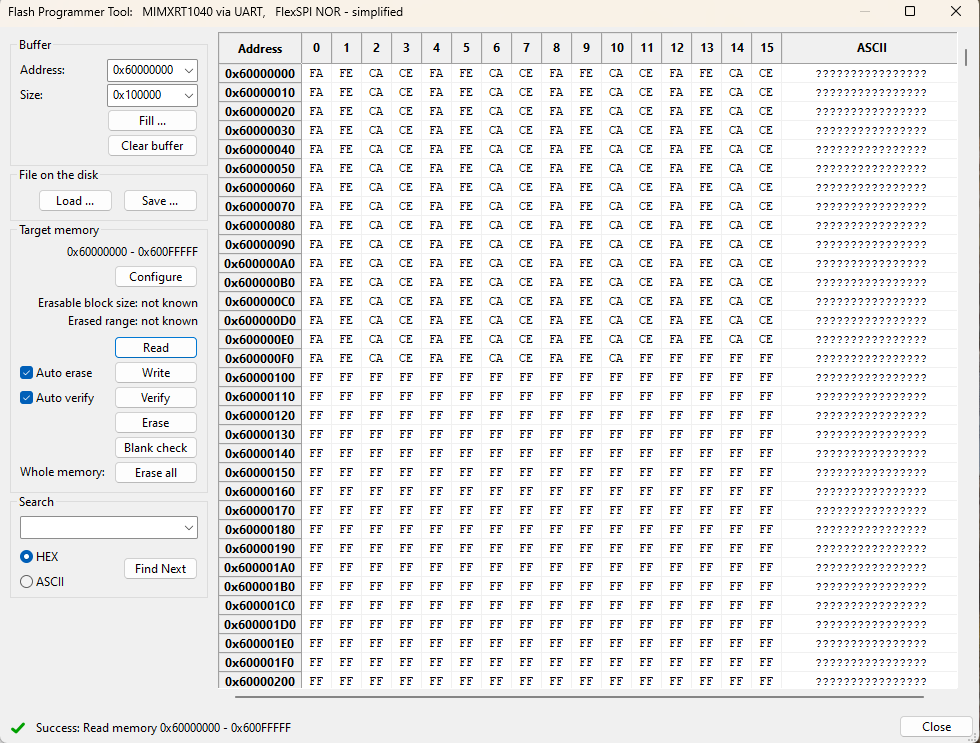Click the Erase button
Viewport: 980px width, 743px height.
click(x=155, y=422)
